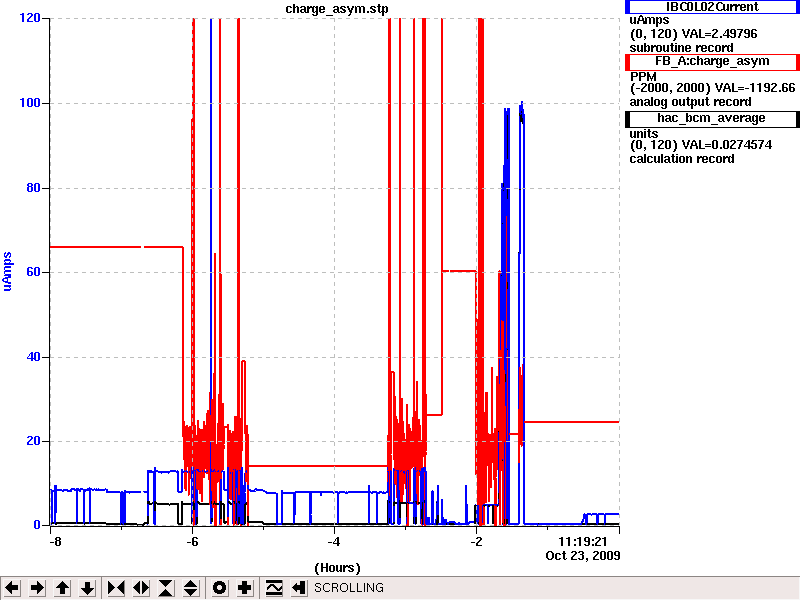Click the plus crosshair icon
The width and height of the screenshot is (800, 600).
tap(244, 588)
